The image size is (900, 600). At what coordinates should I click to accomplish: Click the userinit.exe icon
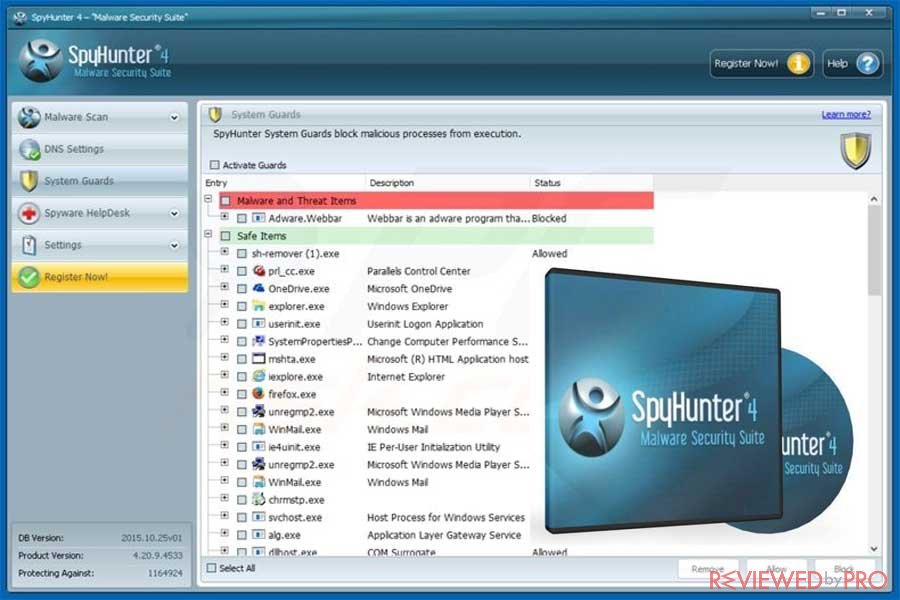259,324
